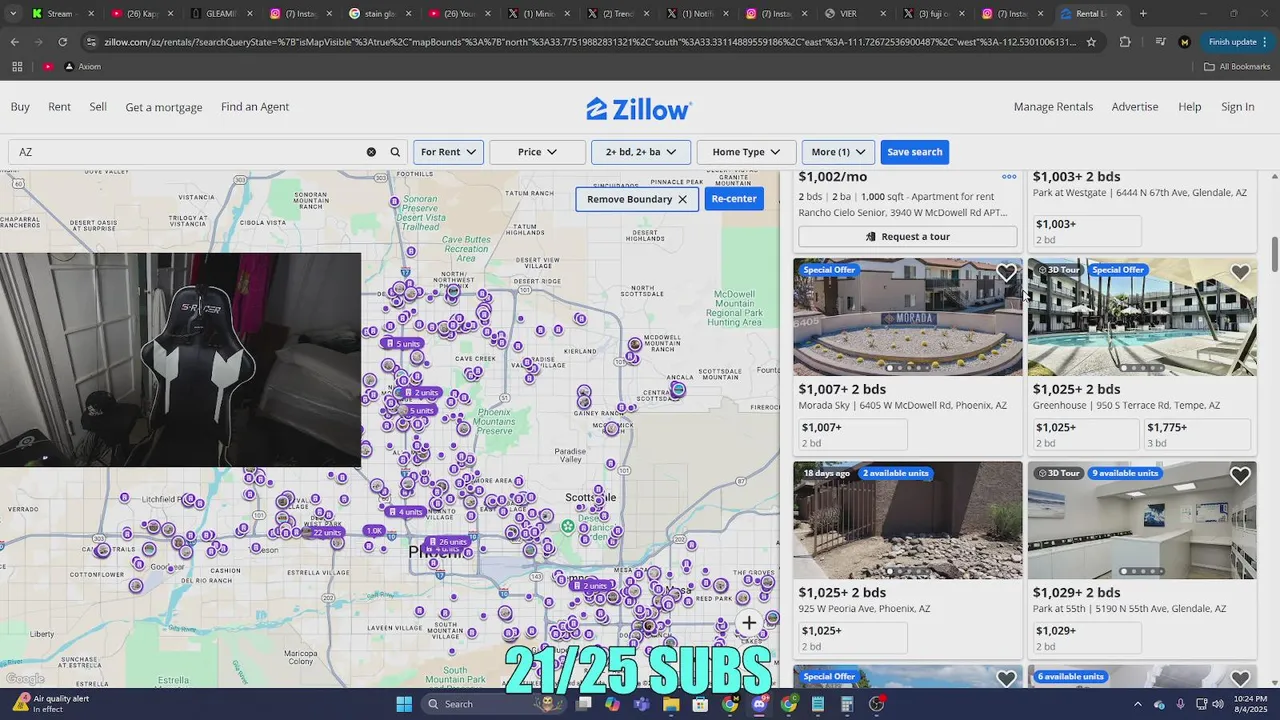Open the More (1) filters dropdown
The width and height of the screenshot is (1280, 720).
[x=838, y=152]
